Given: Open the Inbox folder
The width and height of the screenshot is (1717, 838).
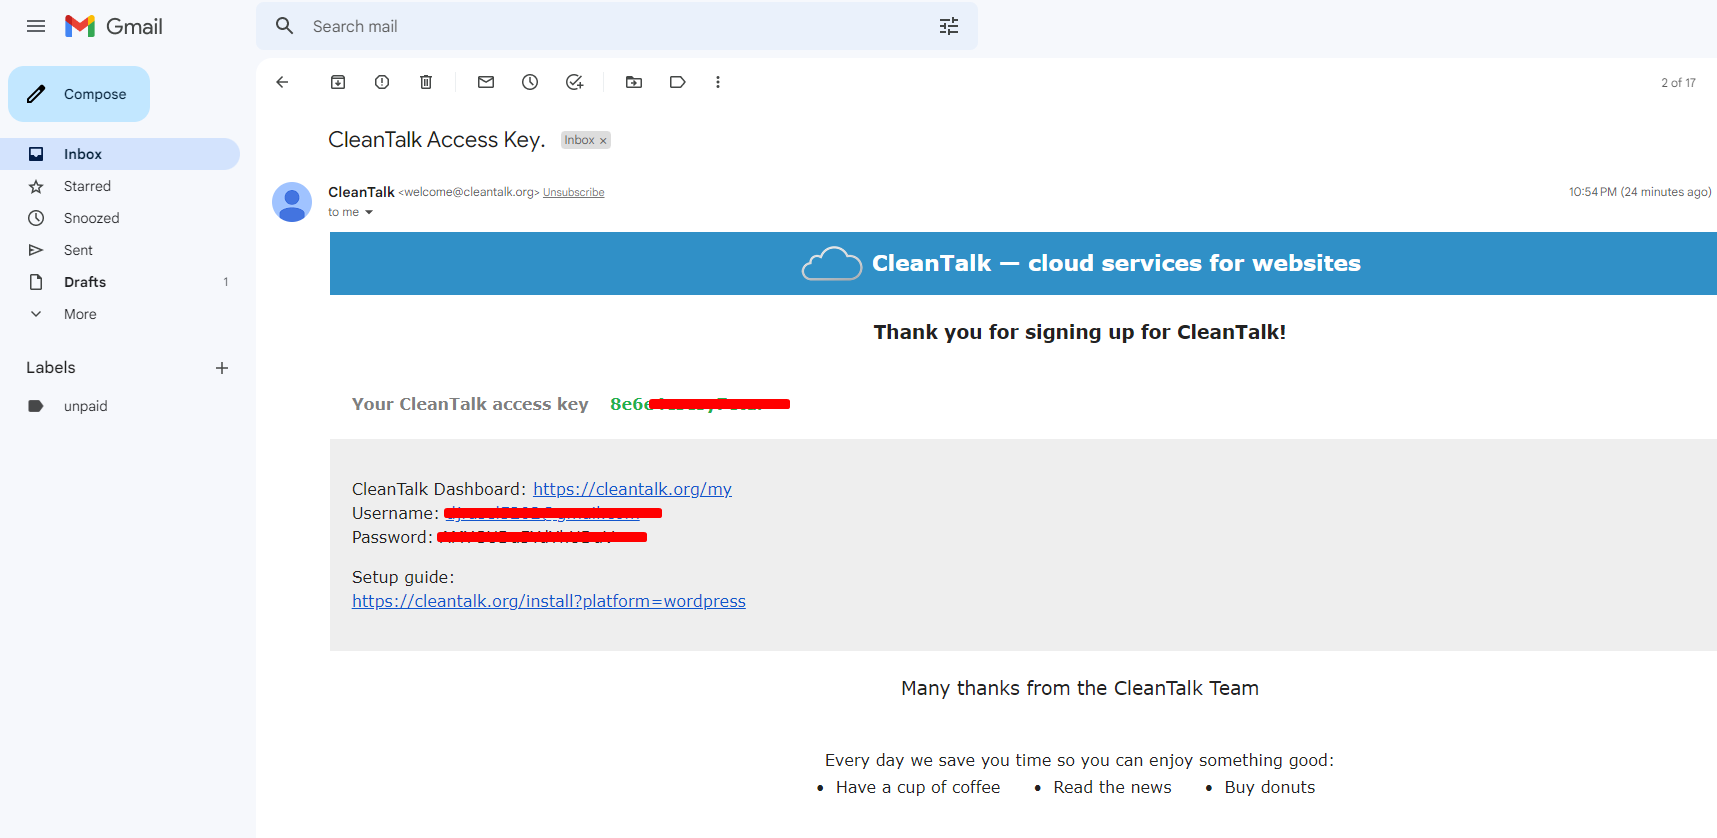Looking at the screenshot, I should [x=120, y=154].
